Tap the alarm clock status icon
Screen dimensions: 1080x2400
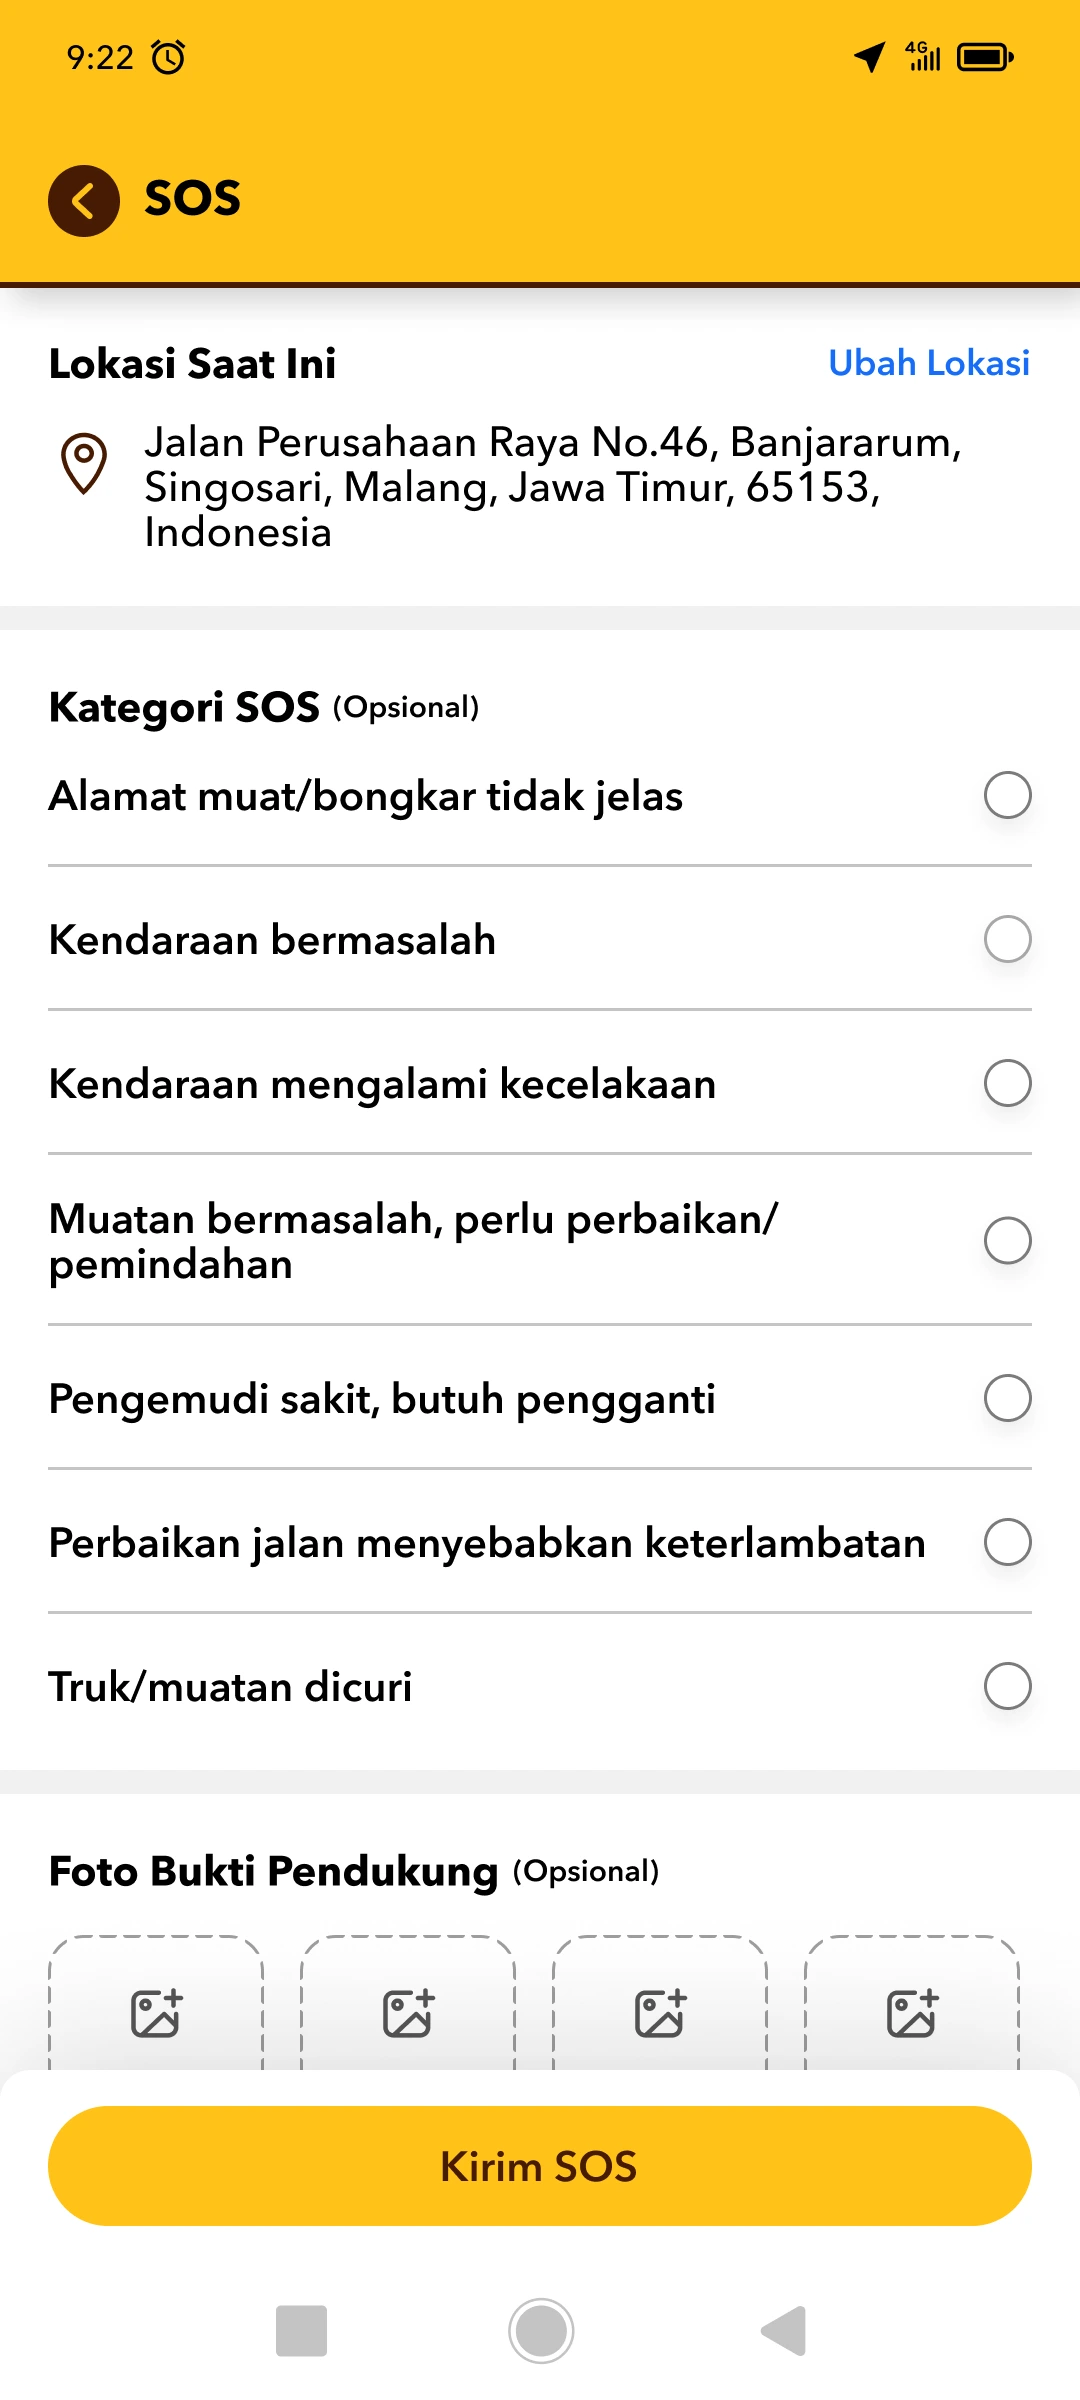(168, 57)
